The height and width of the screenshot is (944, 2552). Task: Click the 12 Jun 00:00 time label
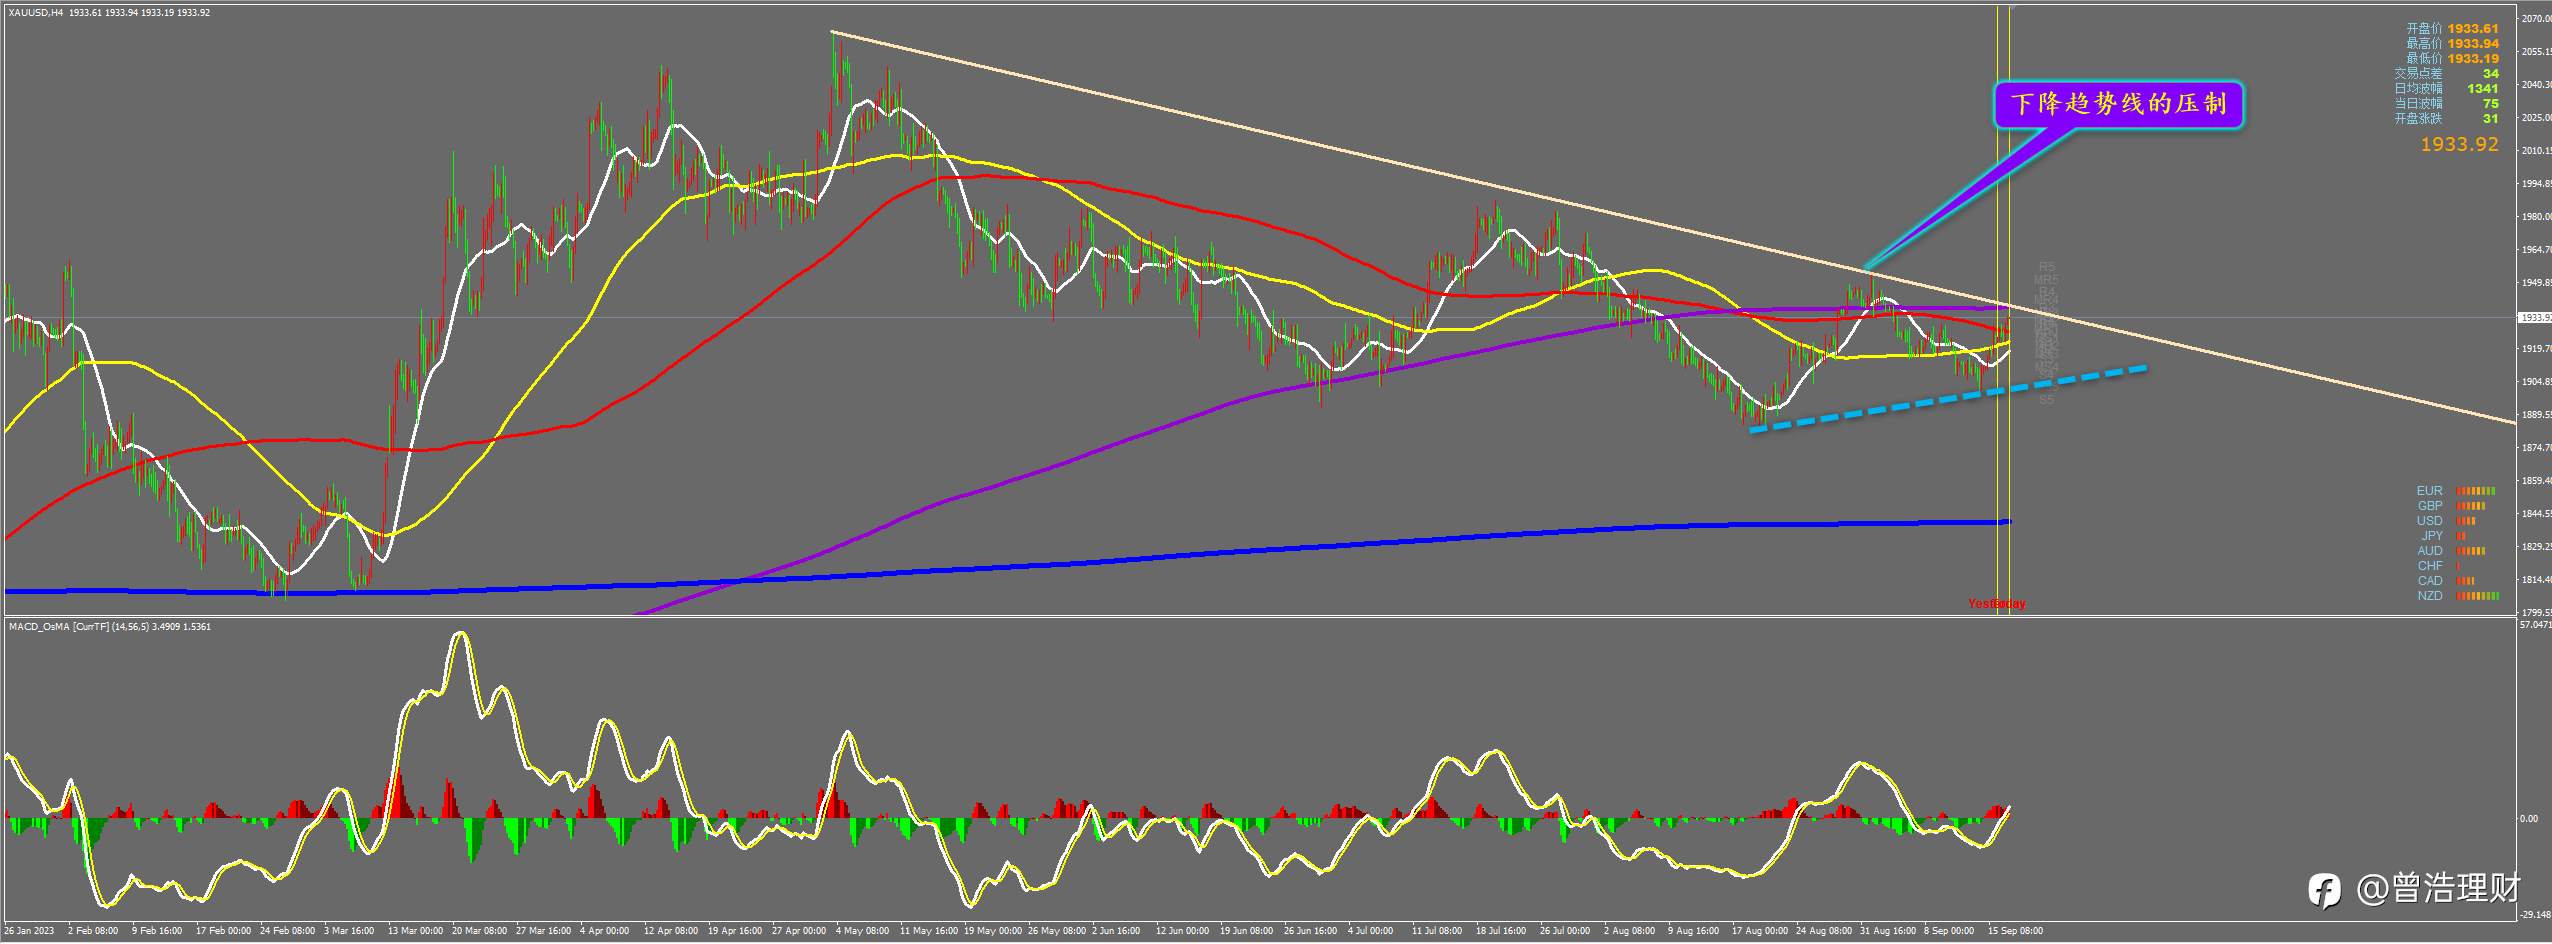[x=1182, y=931]
